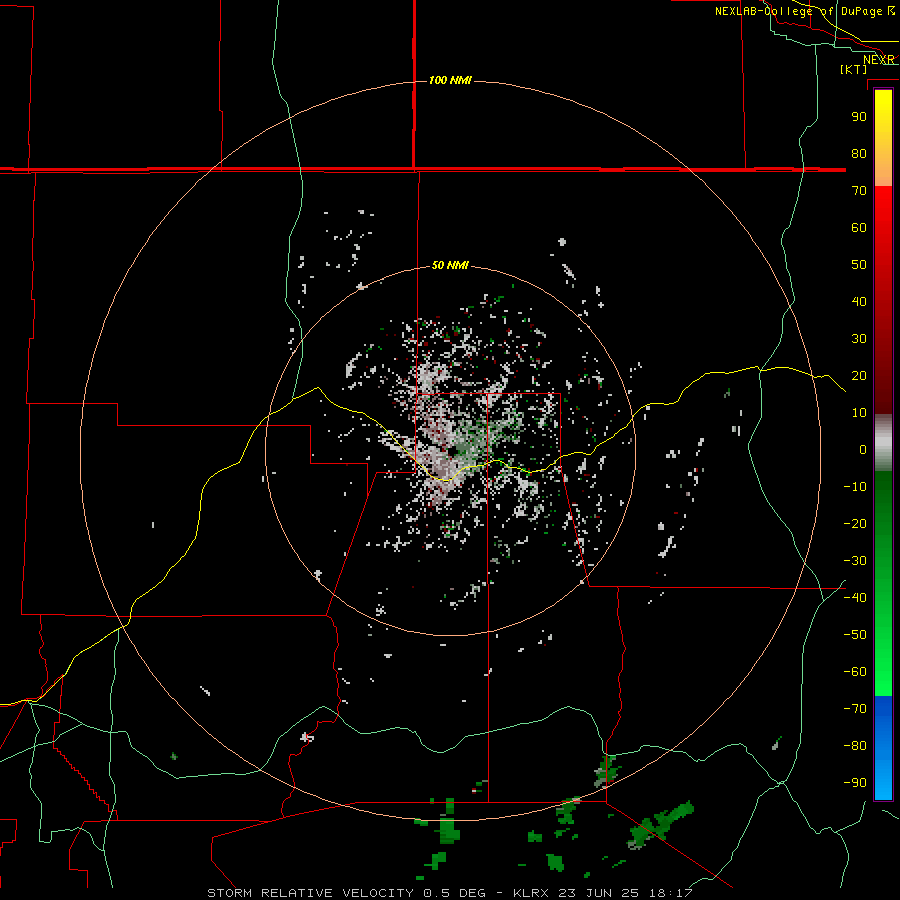Image resolution: width=900 pixels, height=900 pixels.
Task: Click the -90 value on the velocity scale
Action: pyautogui.click(x=855, y=782)
